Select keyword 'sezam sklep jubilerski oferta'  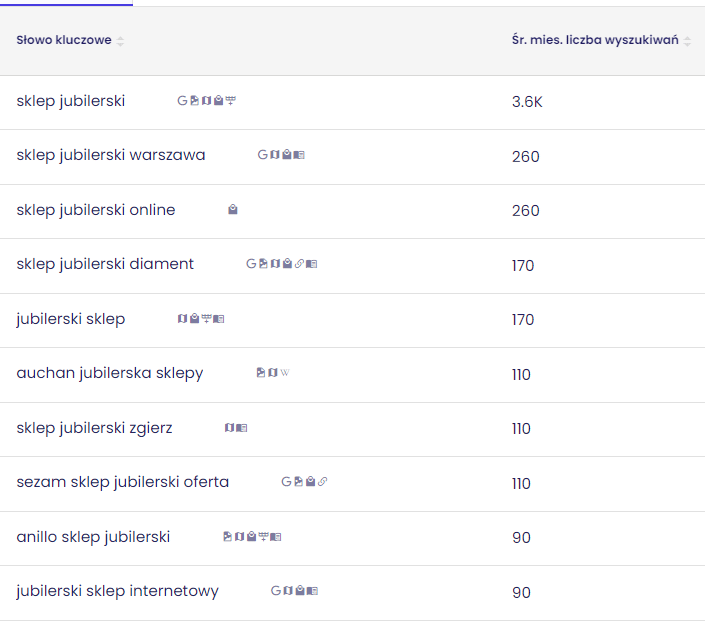point(123,483)
